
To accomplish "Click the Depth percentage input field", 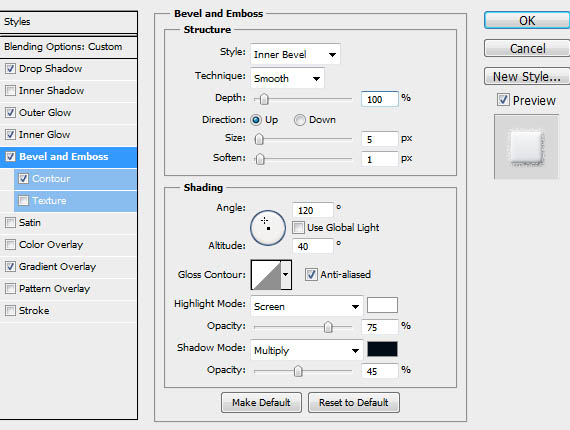I will pyautogui.click(x=380, y=99).
